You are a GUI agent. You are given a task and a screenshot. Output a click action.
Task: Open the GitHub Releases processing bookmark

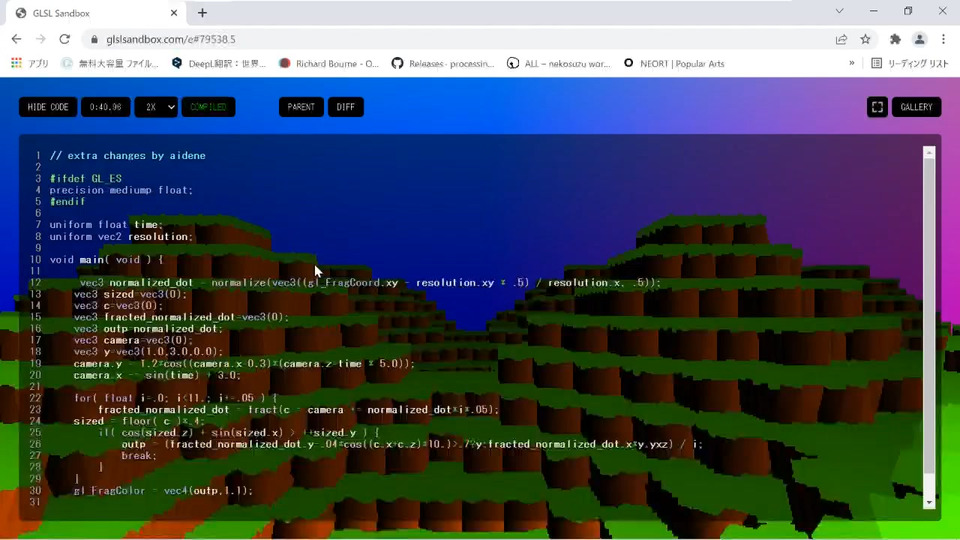443,63
